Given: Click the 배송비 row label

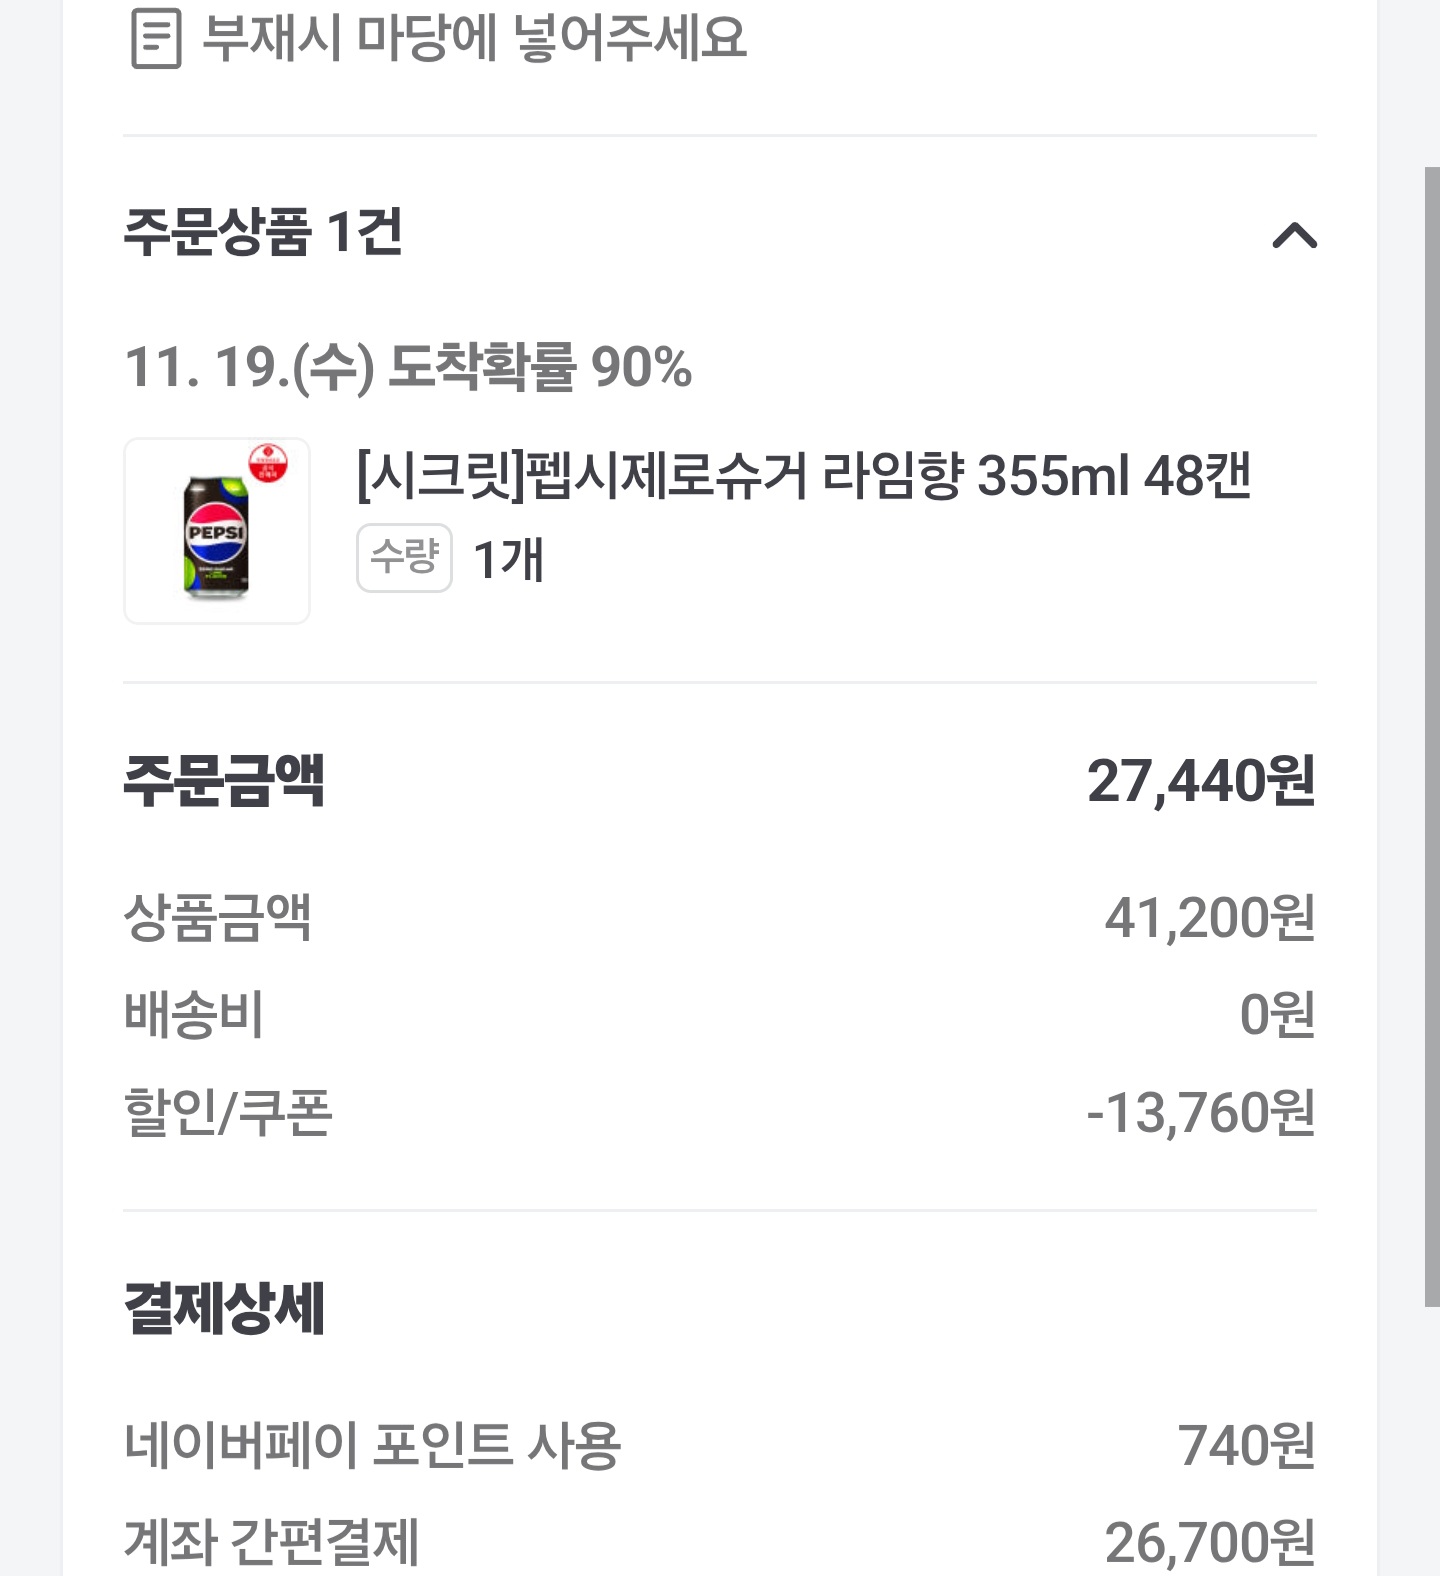Looking at the screenshot, I should pyautogui.click(x=194, y=1015).
